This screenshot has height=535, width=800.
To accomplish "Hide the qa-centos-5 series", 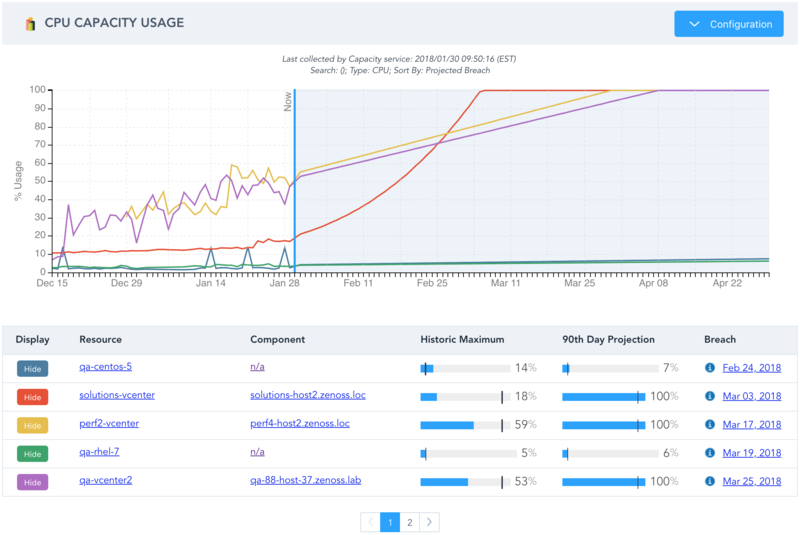I will pos(33,369).
